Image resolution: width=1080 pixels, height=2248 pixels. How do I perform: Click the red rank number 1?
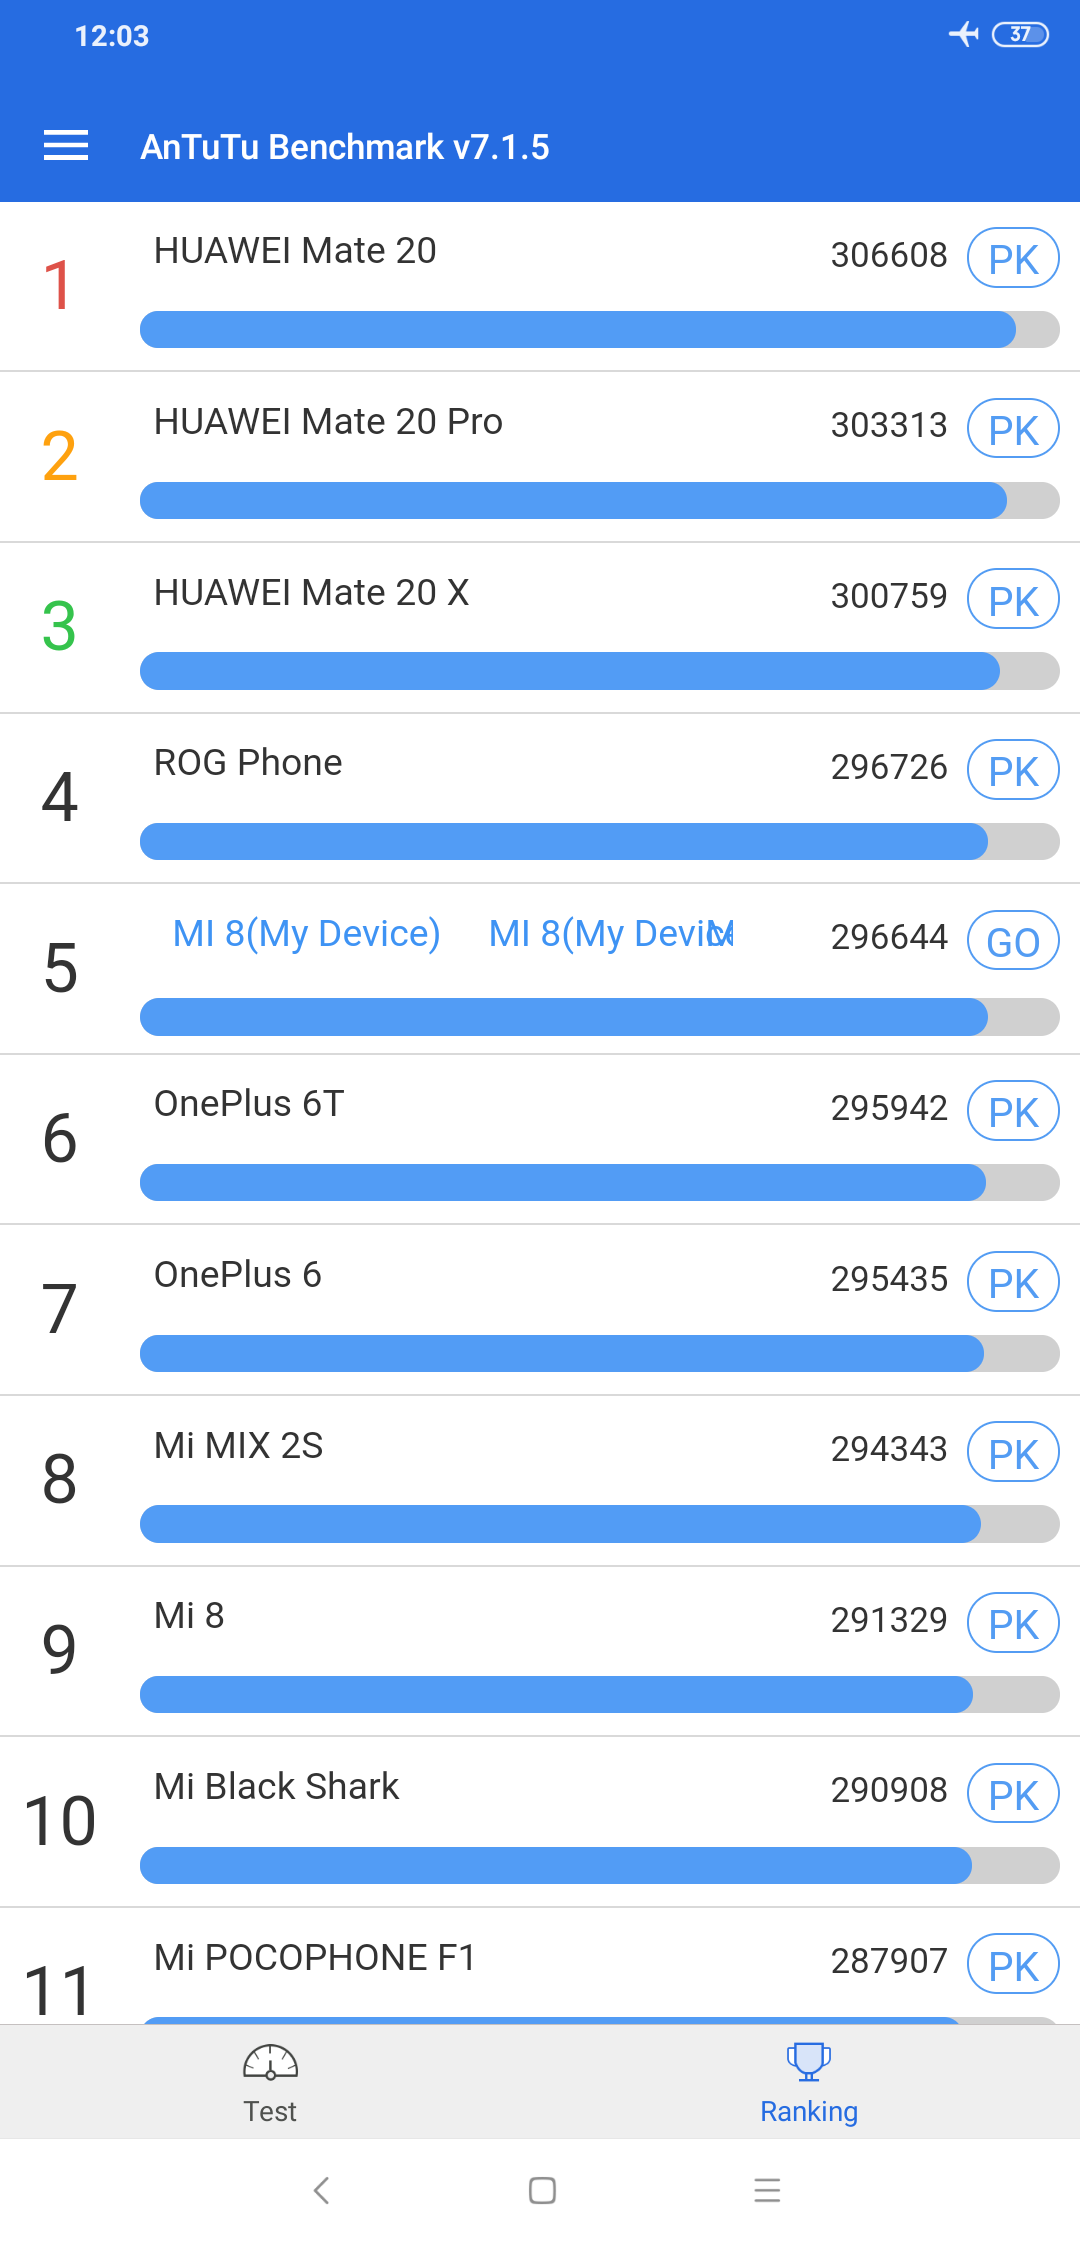(58, 285)
